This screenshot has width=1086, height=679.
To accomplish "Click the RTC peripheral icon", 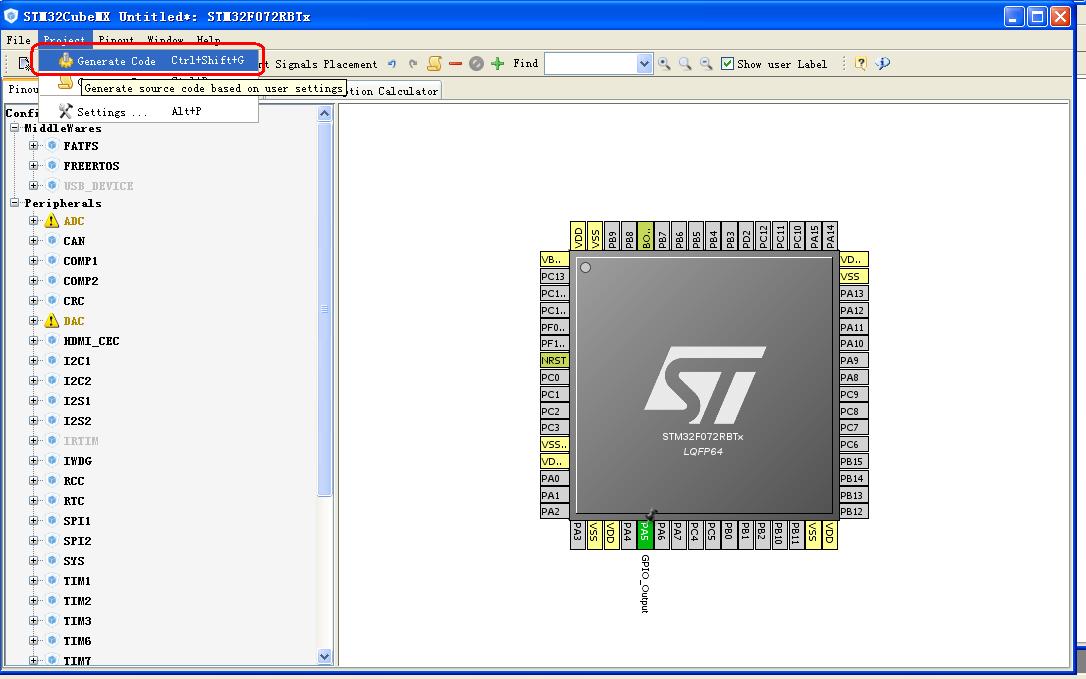I will (x=52, y=501).
